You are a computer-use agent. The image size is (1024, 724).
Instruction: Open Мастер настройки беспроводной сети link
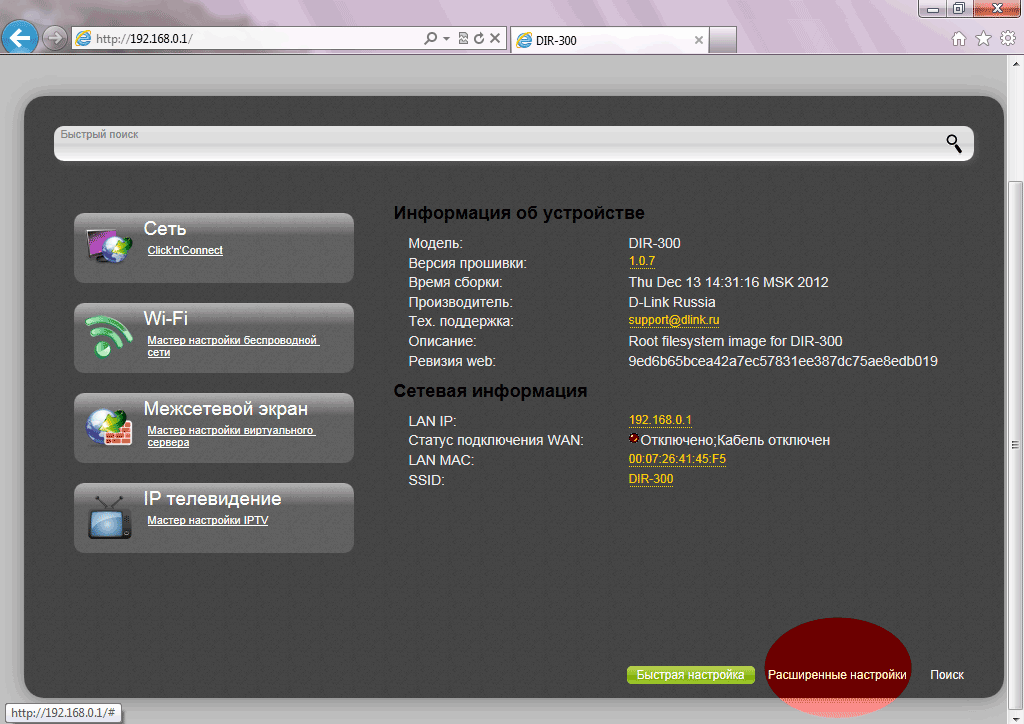[232, 346]
